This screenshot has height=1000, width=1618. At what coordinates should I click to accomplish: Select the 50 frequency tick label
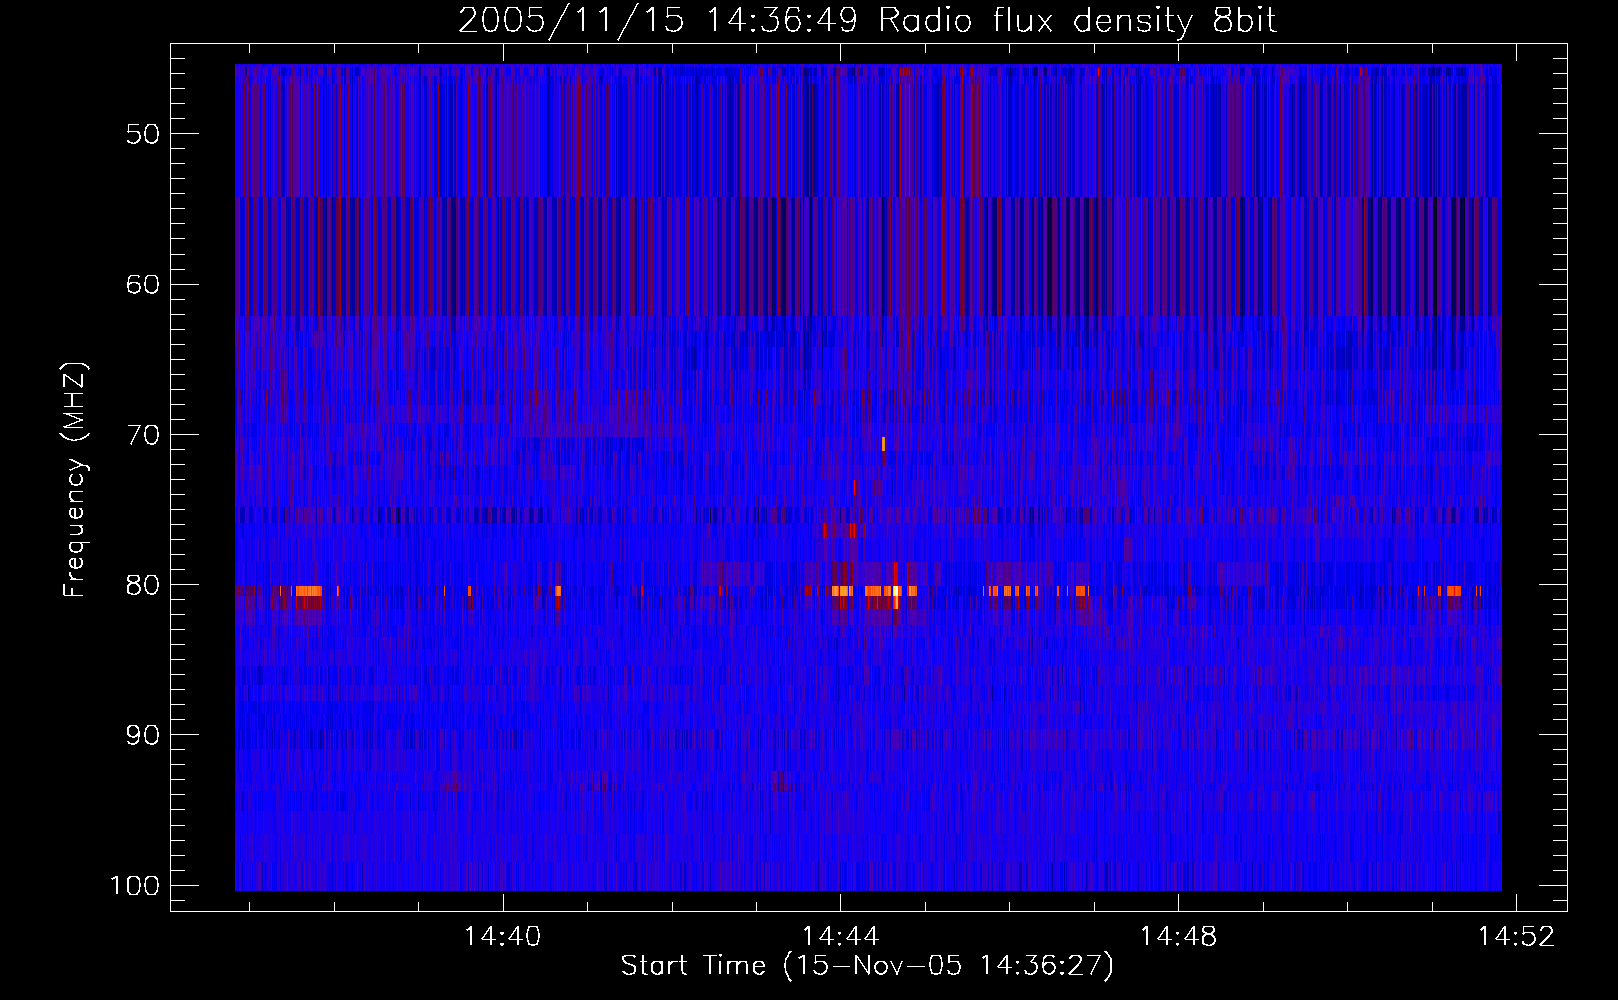click(x=143, y=134)
